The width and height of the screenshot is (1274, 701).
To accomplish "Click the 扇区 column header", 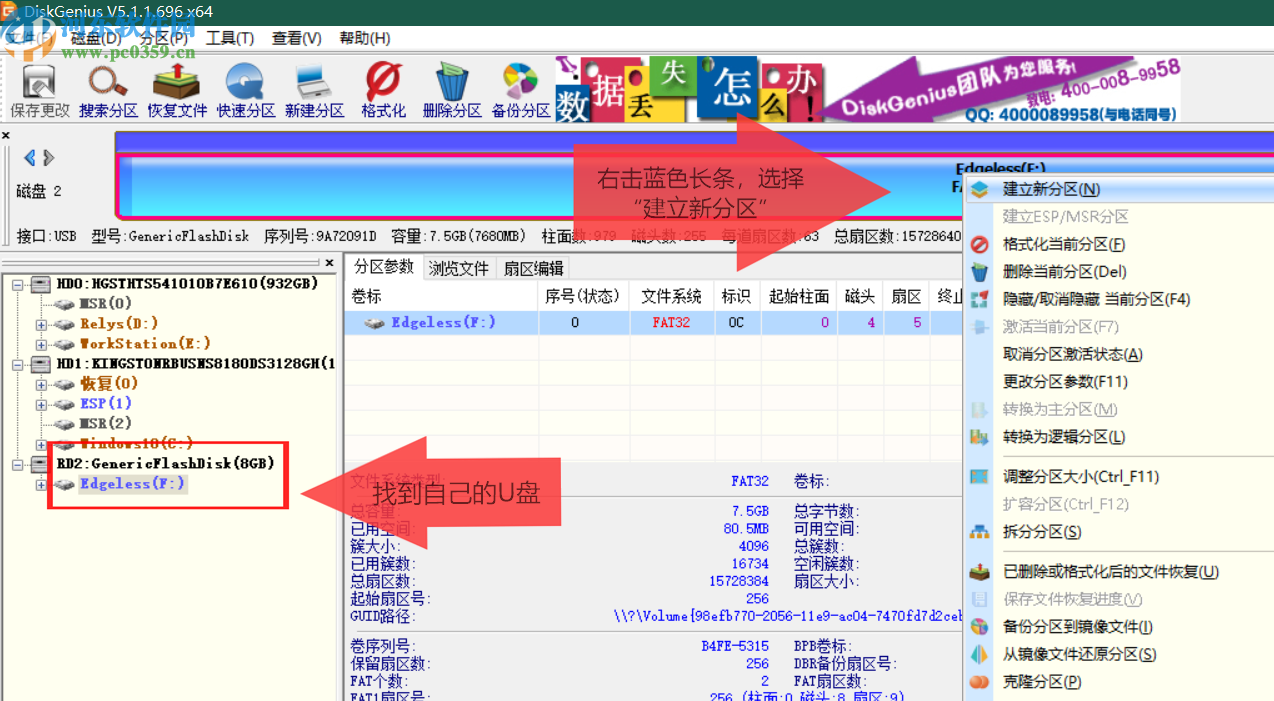I will 906,297.
